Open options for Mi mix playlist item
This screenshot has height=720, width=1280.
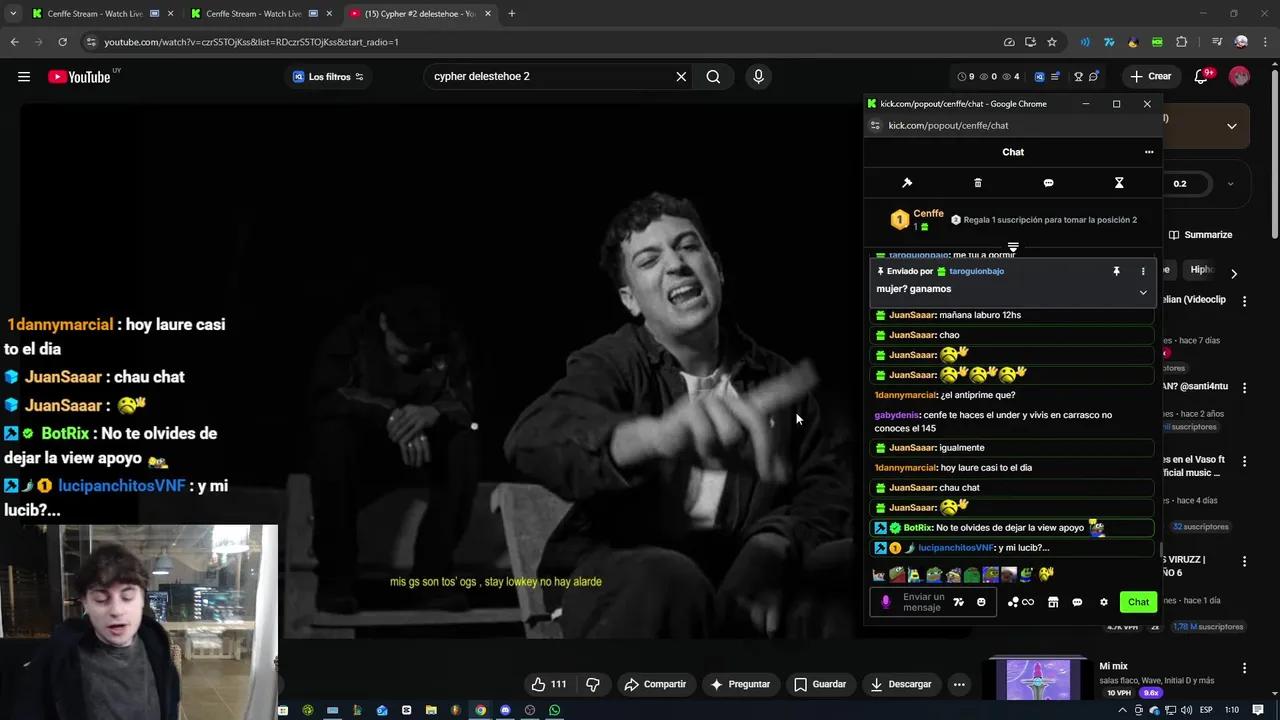tap(1245, 668)
